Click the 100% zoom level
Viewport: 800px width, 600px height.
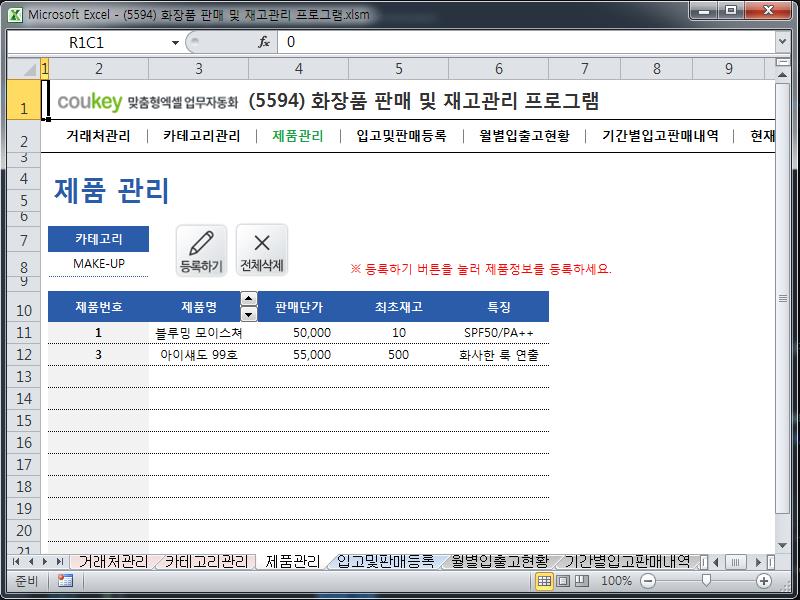616,581
